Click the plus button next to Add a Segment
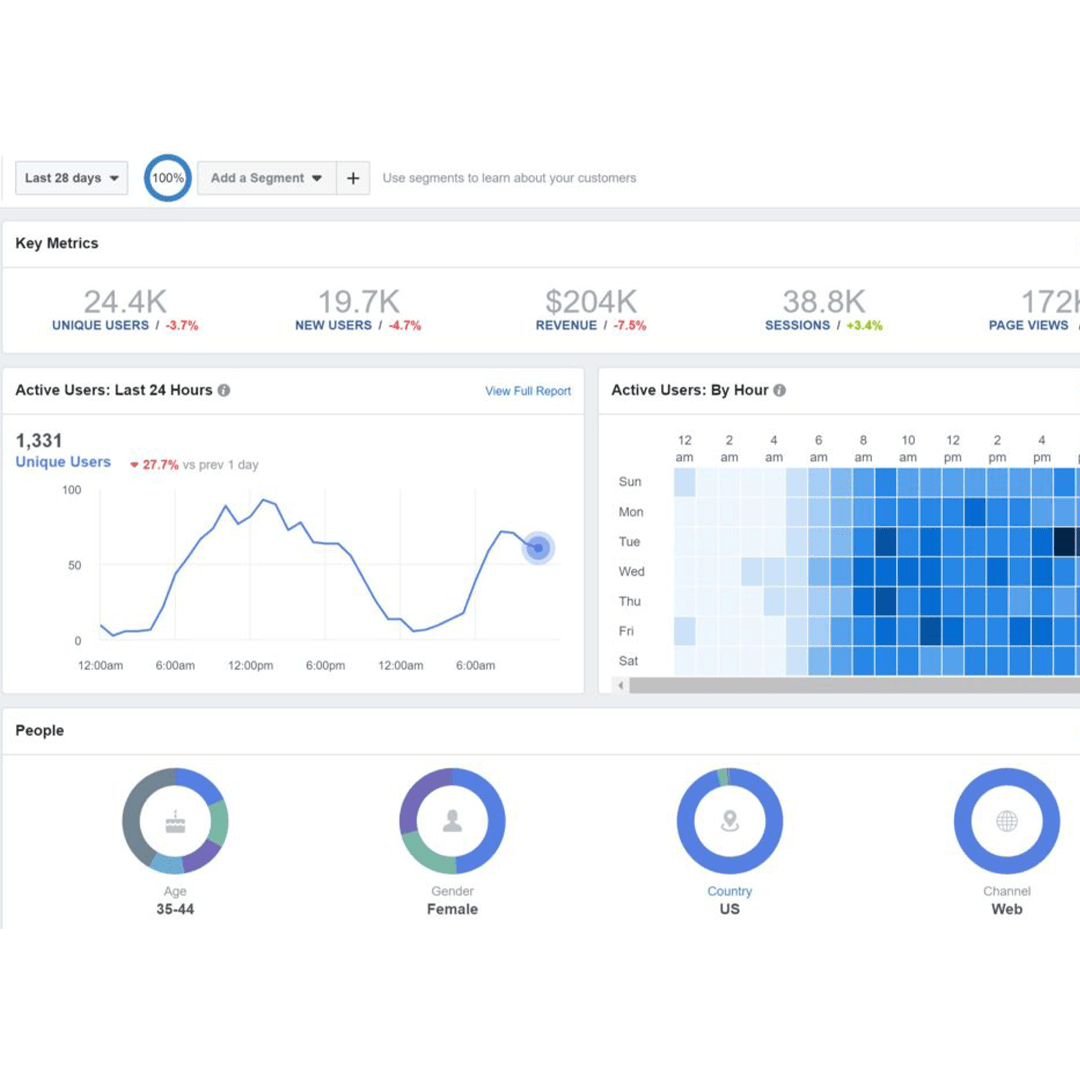This screenshot has height=1080, width=1080. tap(353, 178)
